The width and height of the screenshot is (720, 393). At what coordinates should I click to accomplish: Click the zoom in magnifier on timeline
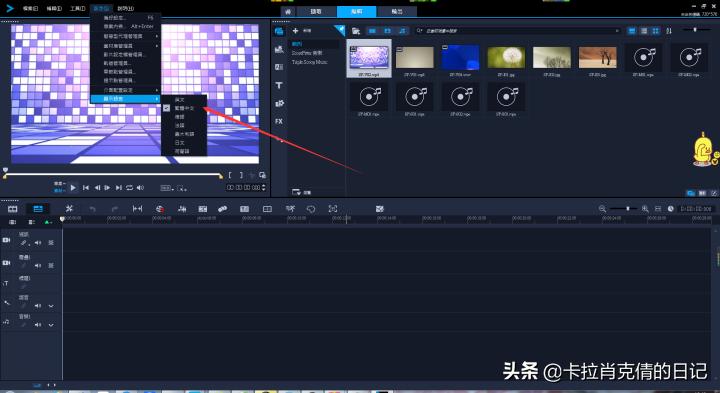[x=645, y=209]
